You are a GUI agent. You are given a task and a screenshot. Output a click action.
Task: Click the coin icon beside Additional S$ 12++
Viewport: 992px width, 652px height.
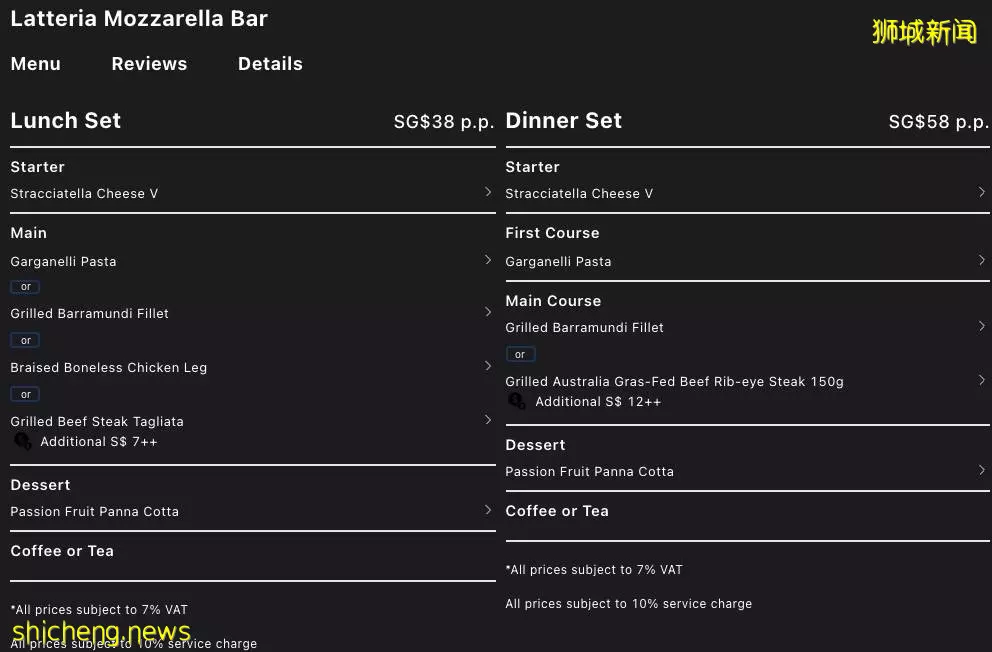coord(517,401)
